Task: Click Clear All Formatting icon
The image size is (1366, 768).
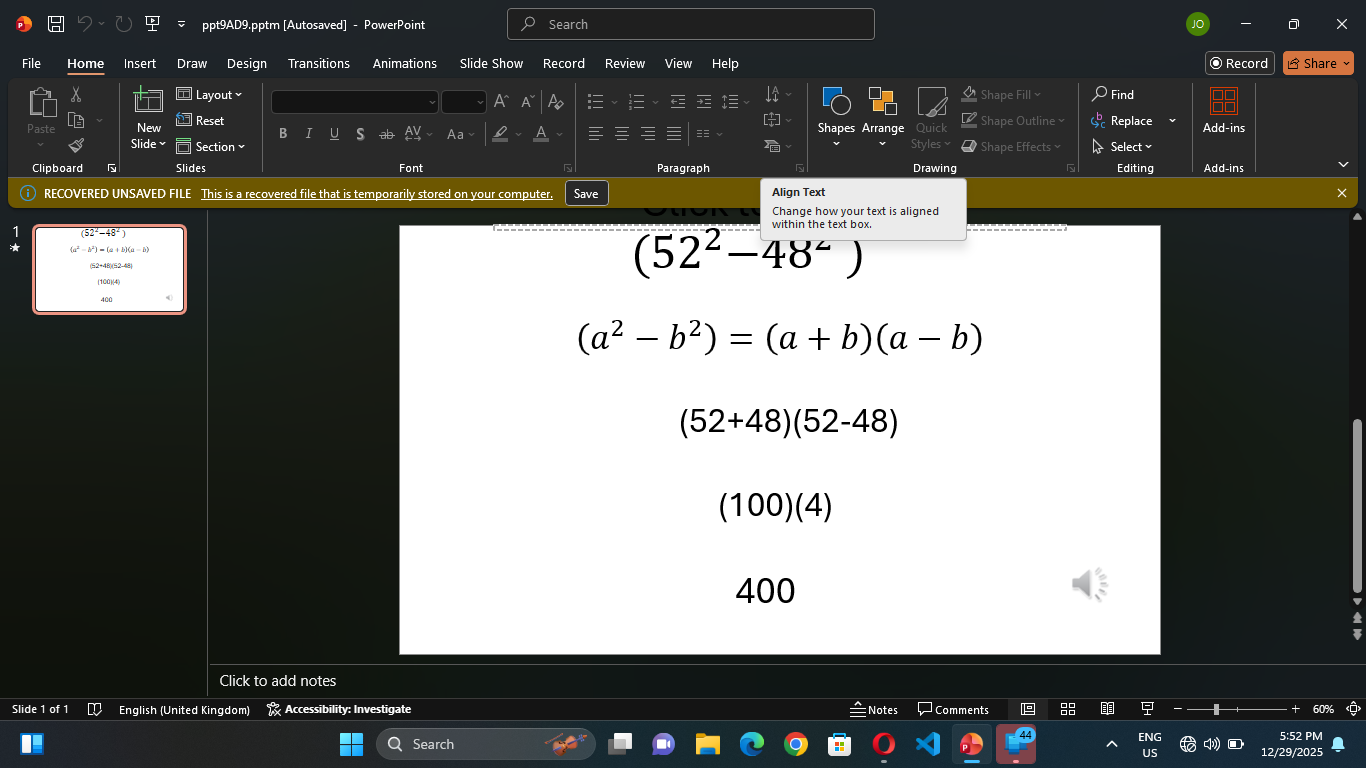Action: [x=556, y=101]
